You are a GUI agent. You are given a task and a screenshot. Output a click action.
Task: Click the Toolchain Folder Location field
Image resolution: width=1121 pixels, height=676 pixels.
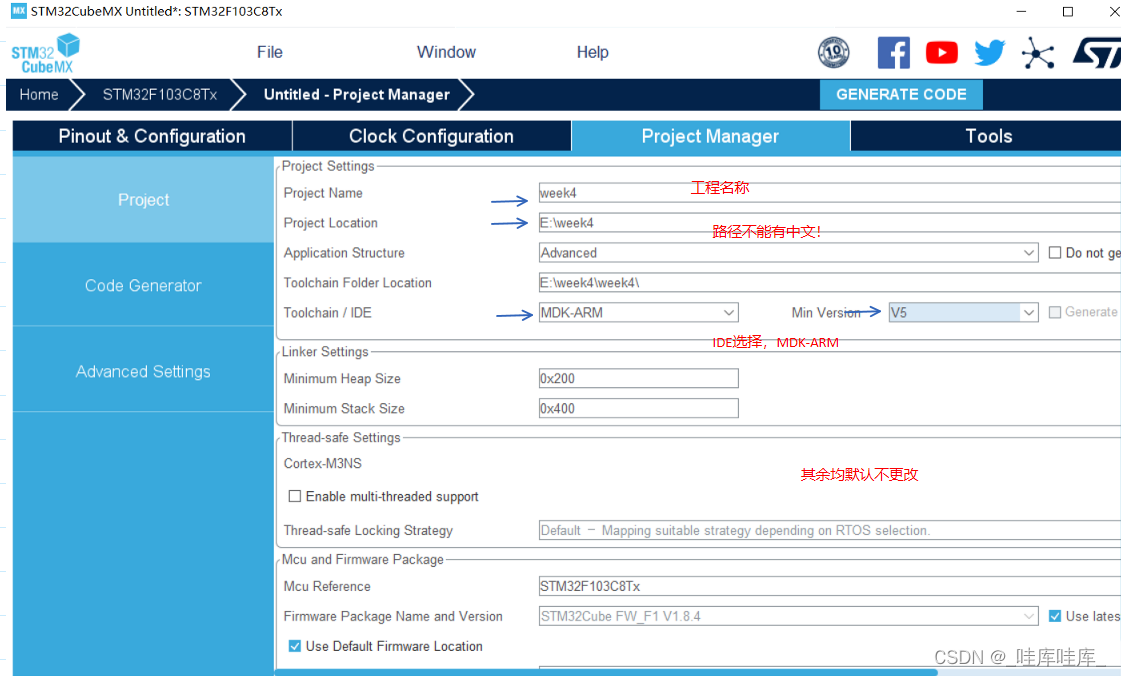(829, 283)
